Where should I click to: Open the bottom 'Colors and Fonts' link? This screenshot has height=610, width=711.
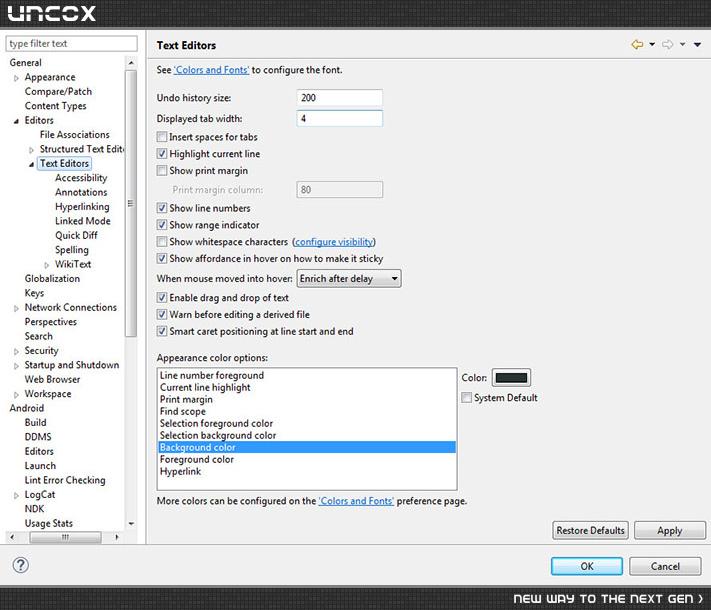pyautogui.click(x=356, y=501)
